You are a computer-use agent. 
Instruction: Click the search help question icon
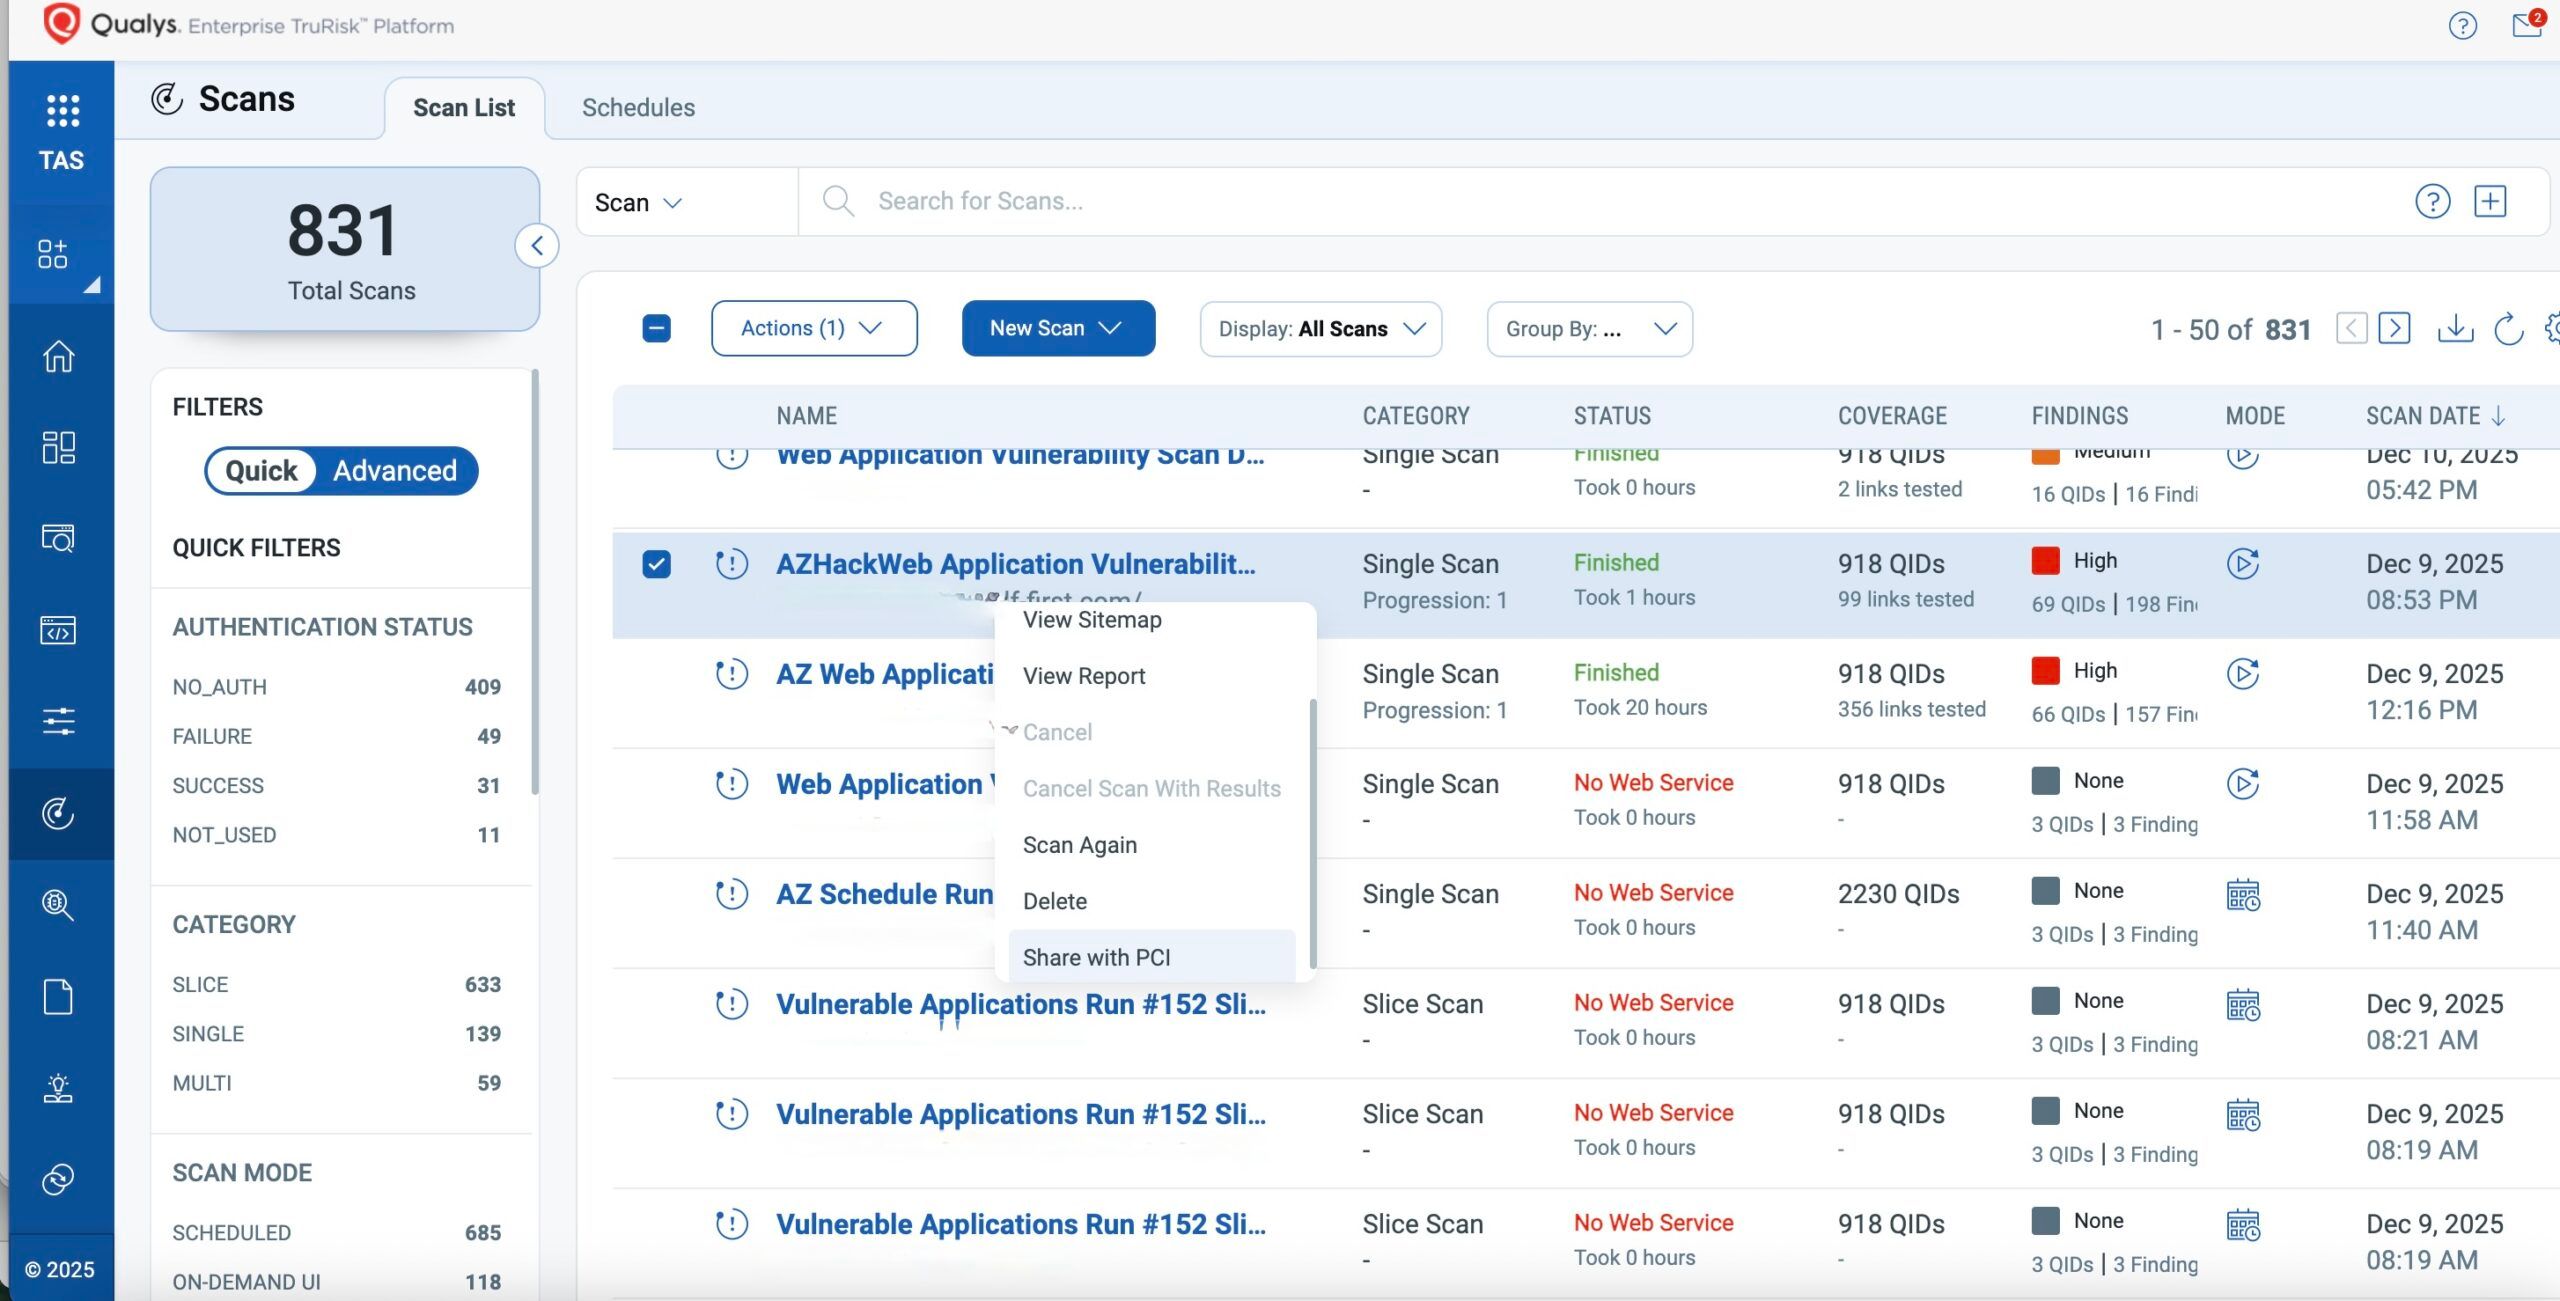click(2432, 202)
